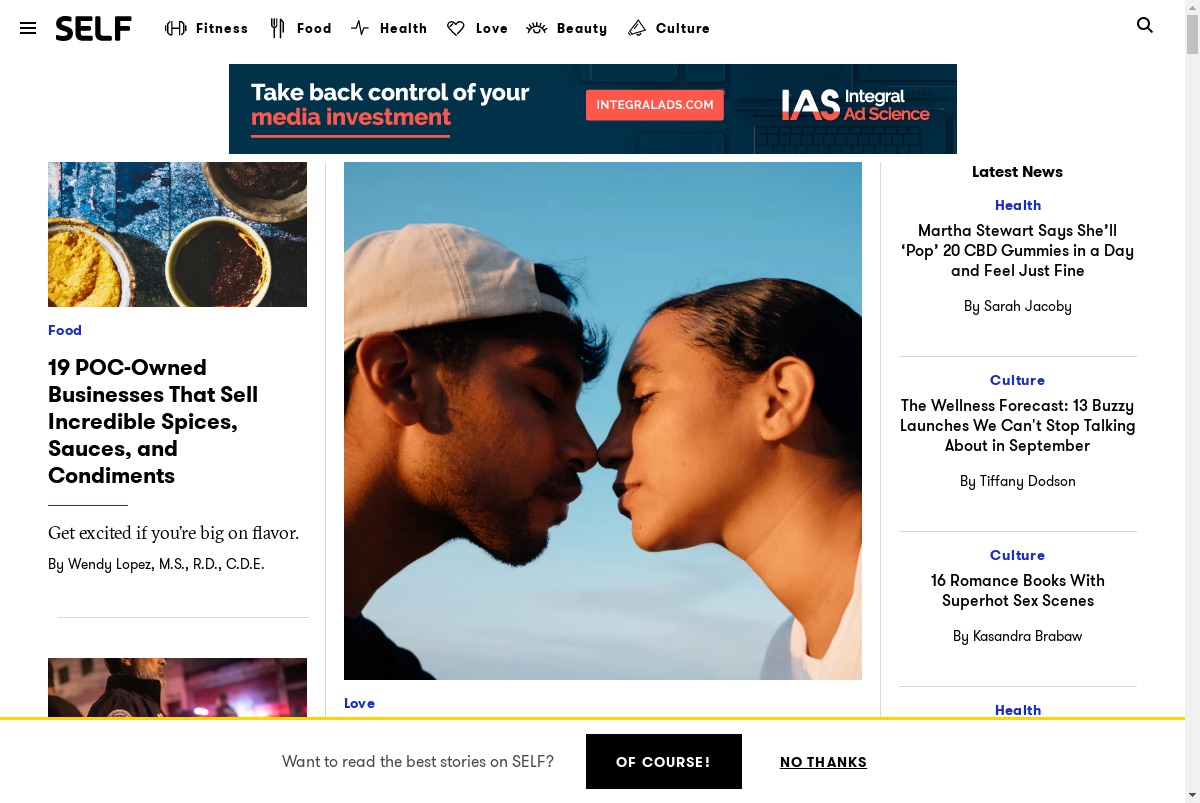Click the dumbbell Fitness icon
This screenshot has height=803, width=1200.
coord(176,28)
